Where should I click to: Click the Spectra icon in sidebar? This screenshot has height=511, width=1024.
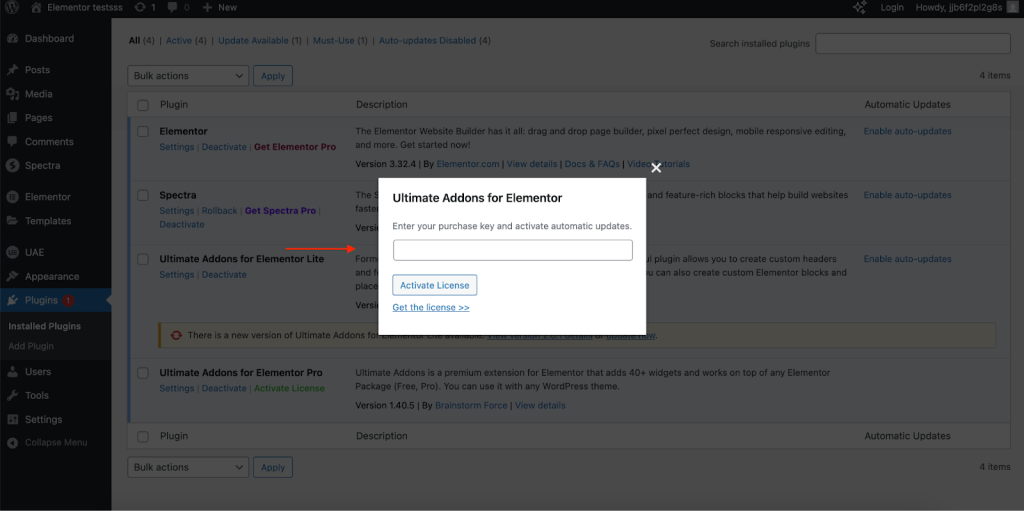(x=12, y=166)
